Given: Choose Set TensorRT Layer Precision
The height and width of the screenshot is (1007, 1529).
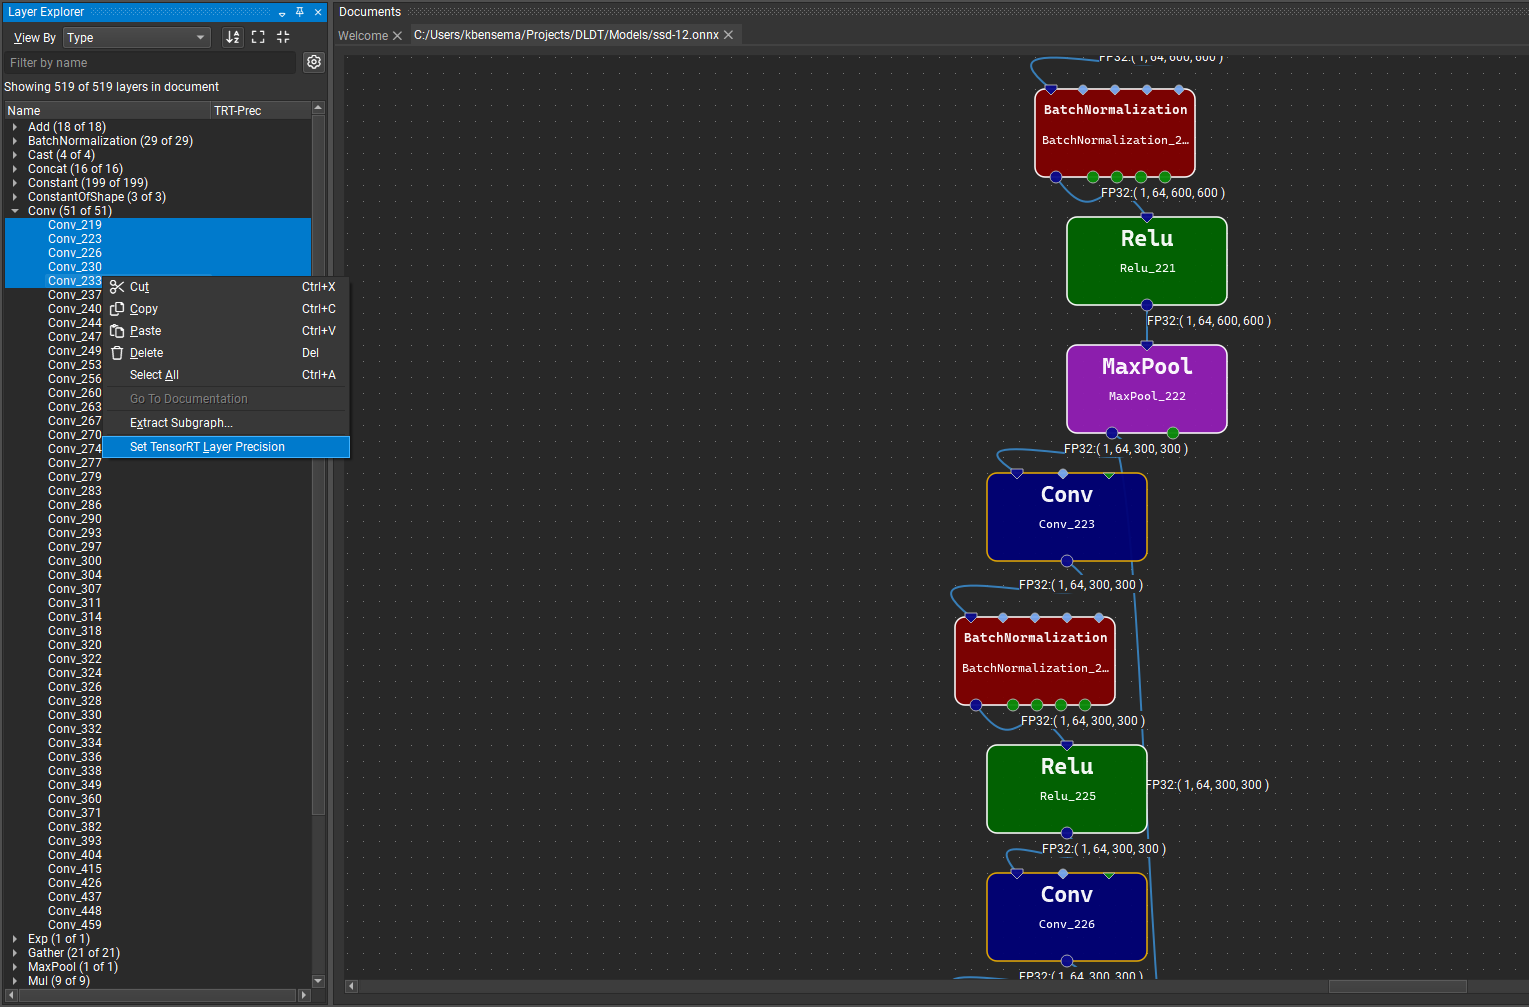Looking at the screenshot, I should 207,446.
